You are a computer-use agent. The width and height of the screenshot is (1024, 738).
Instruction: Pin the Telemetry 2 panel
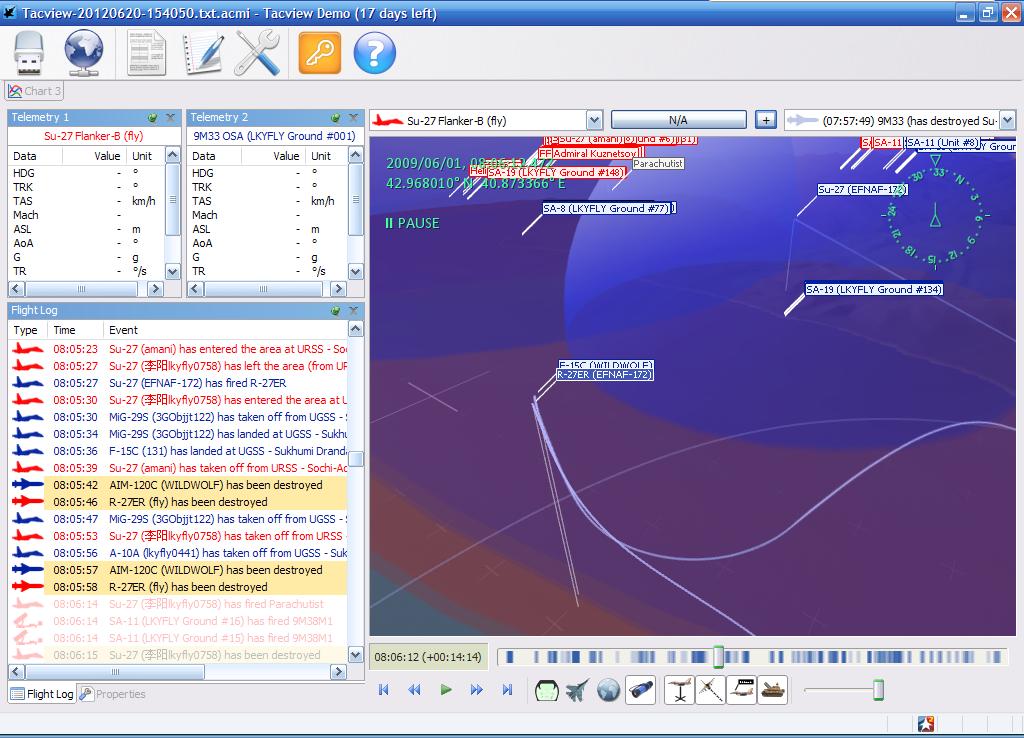coord(336,118)
